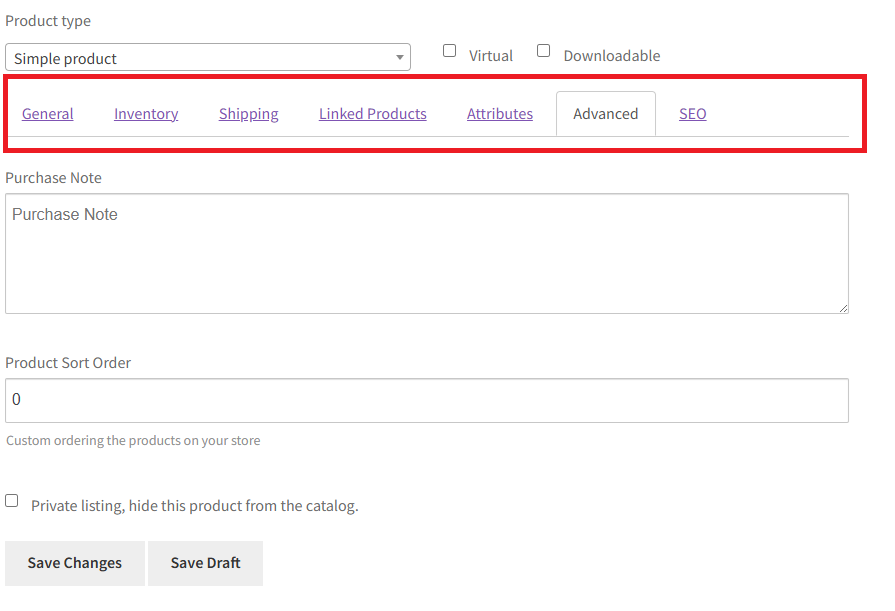Click the Downloadable label text
The image size is (895, 611).
click(612, 56)
